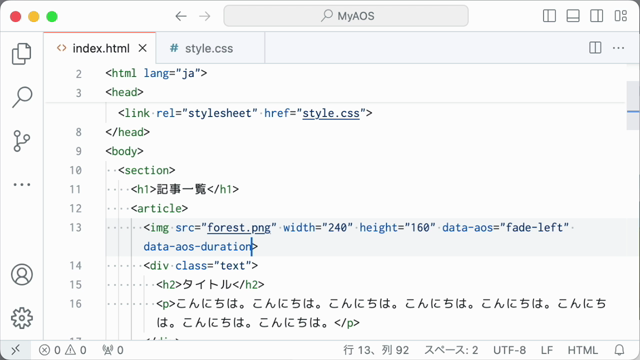Click the MyAOS command center search box
The image size is (640, 360).
[346, 16]
